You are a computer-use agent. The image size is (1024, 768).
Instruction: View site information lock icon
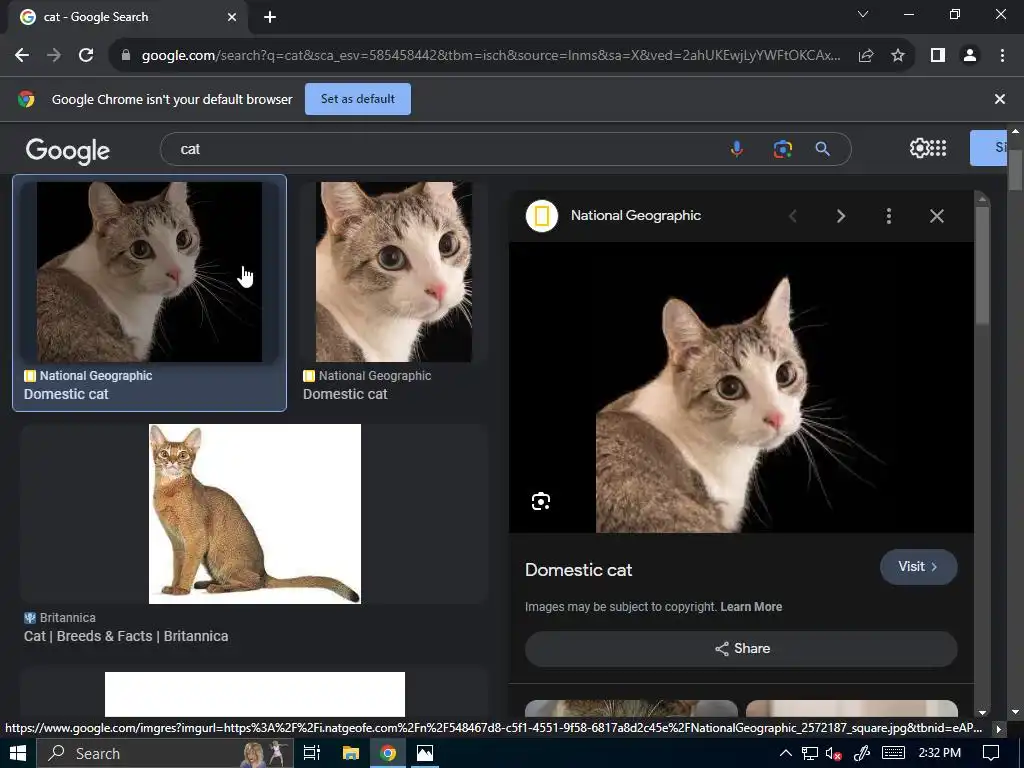pyautogui.click(x=126, y=56)
